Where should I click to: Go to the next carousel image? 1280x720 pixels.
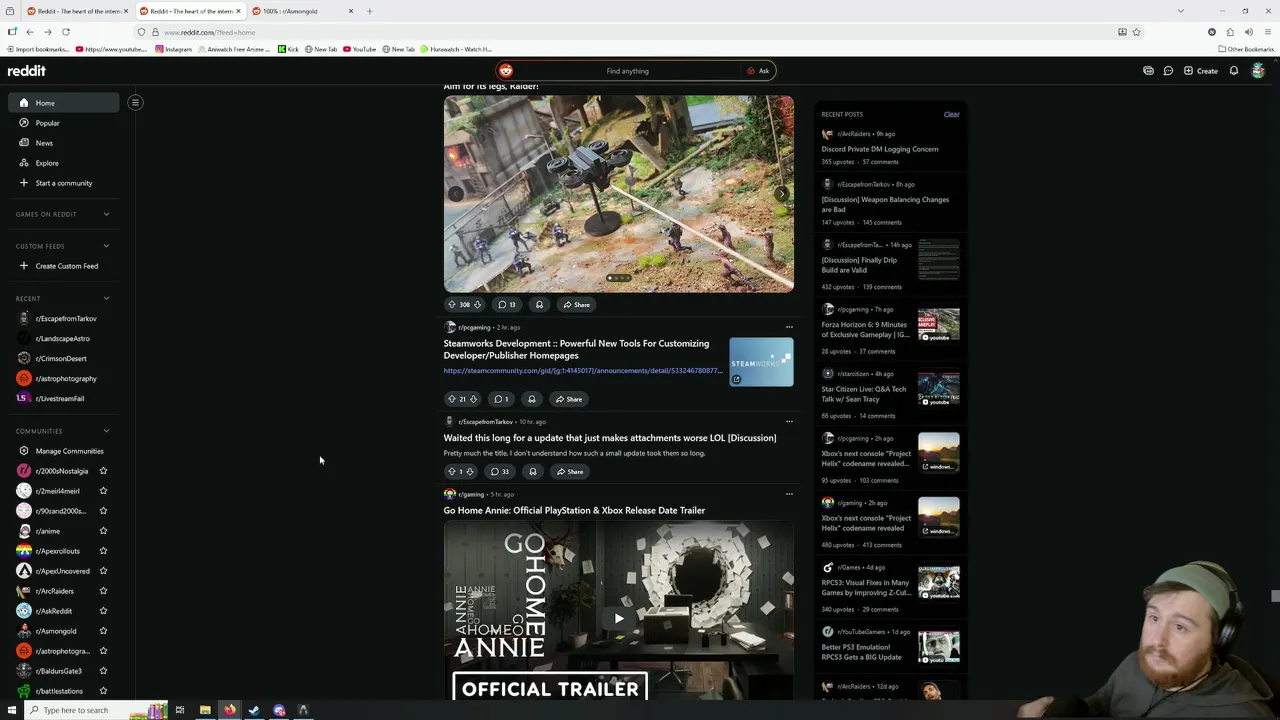781,194
